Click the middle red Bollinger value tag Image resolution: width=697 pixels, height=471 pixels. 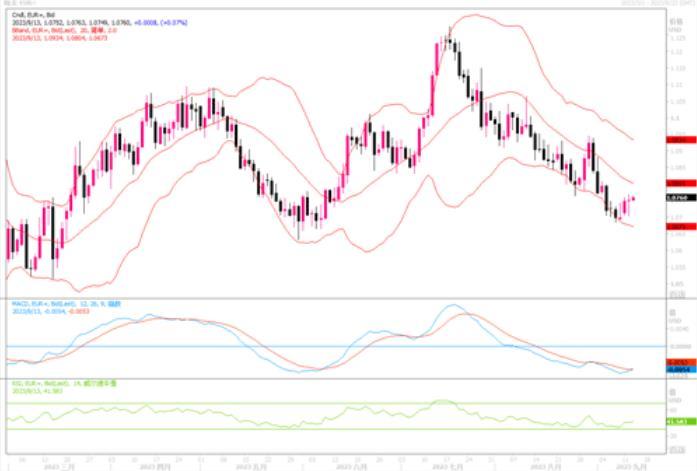tap(677, 184)
